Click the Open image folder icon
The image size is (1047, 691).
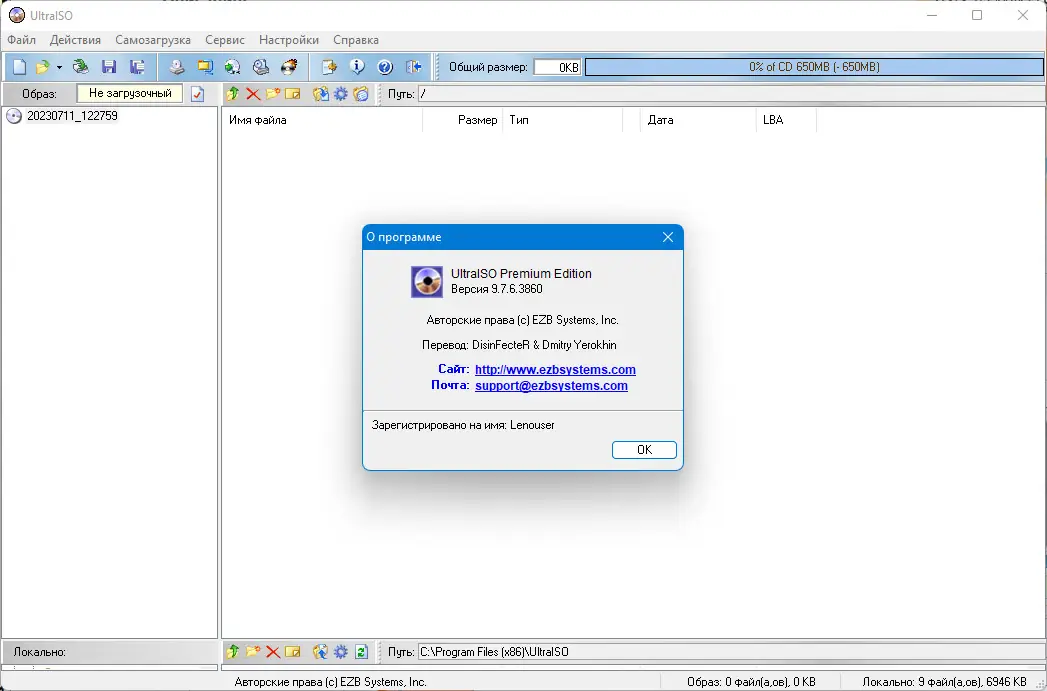tap(43, 67)
